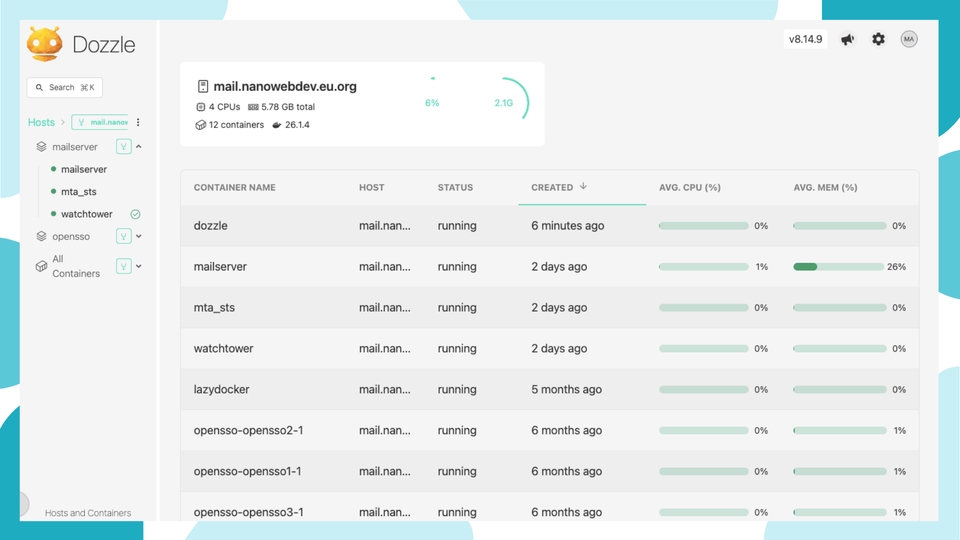Viewport: 960px width, 540px height.
Task: Sort by the Created column header
Action: pyautogui.click(x=552, y=187)
